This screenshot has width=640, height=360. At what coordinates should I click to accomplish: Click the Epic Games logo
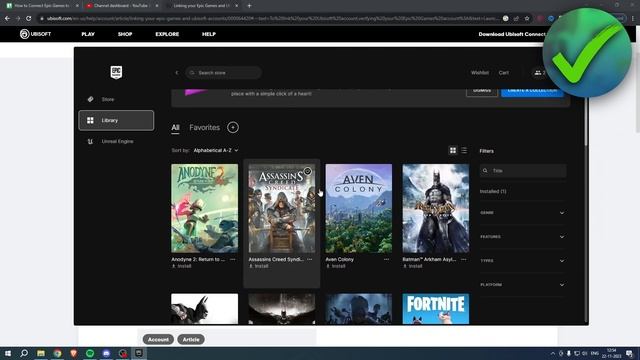(x=116, y=73)
